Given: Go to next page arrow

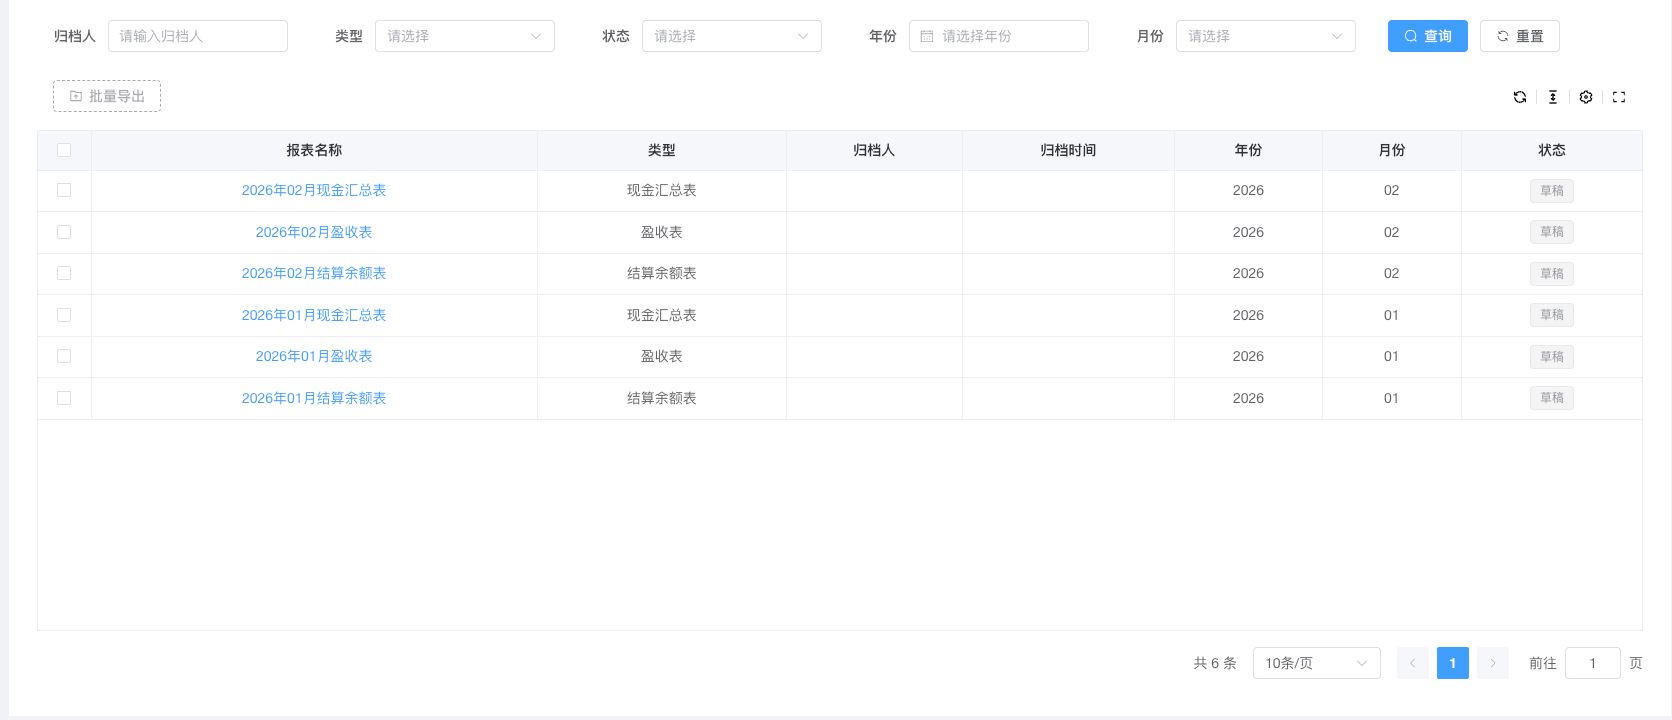Looking at the screenshot, I should 1493,663.
